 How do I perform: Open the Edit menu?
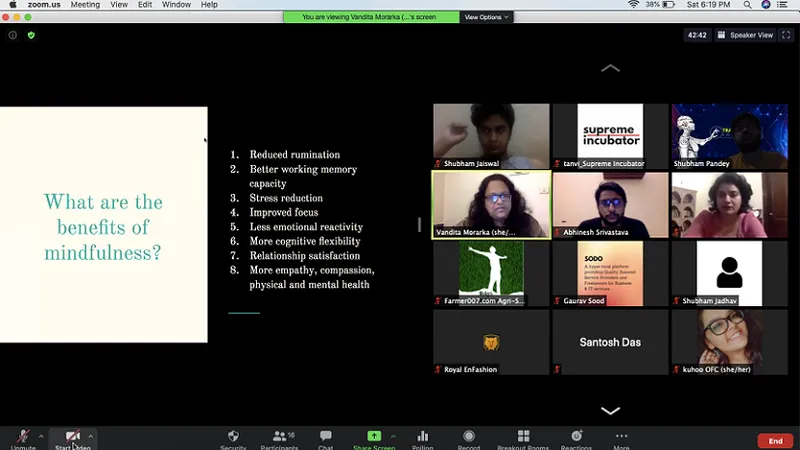145,5
